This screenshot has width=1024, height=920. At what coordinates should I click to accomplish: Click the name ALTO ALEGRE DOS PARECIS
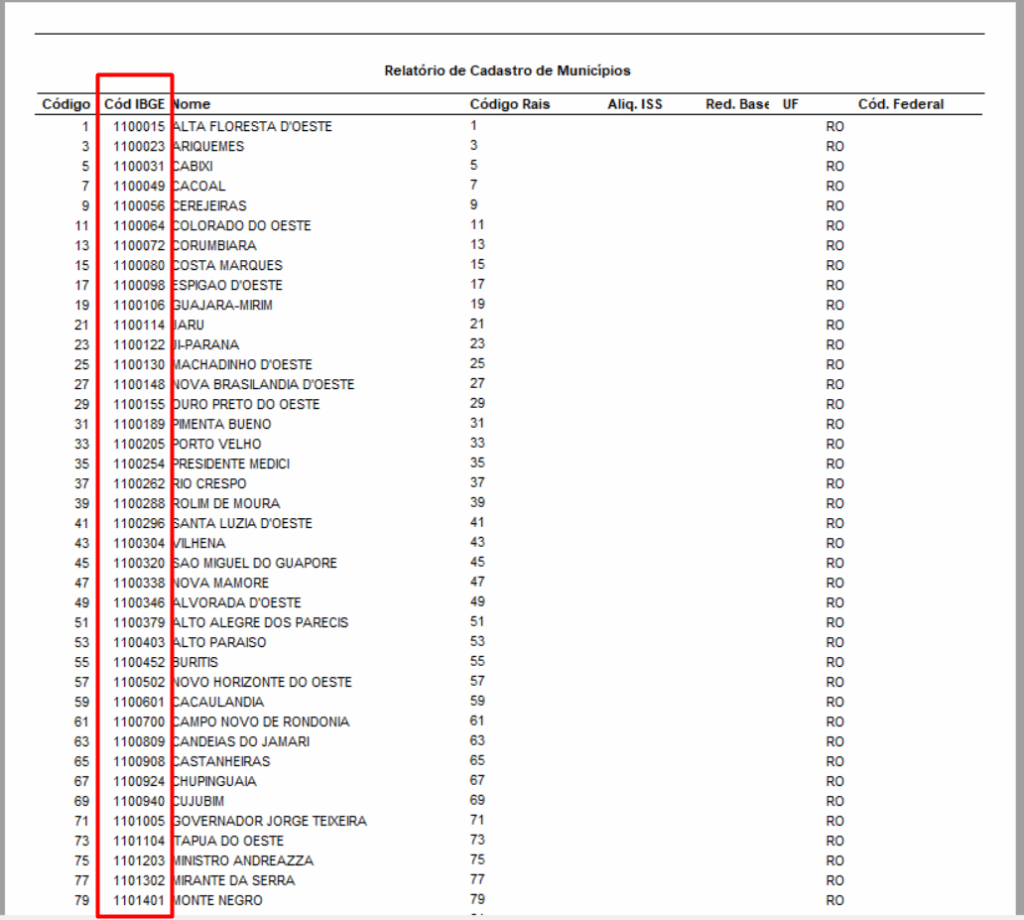tap(260, 623)
